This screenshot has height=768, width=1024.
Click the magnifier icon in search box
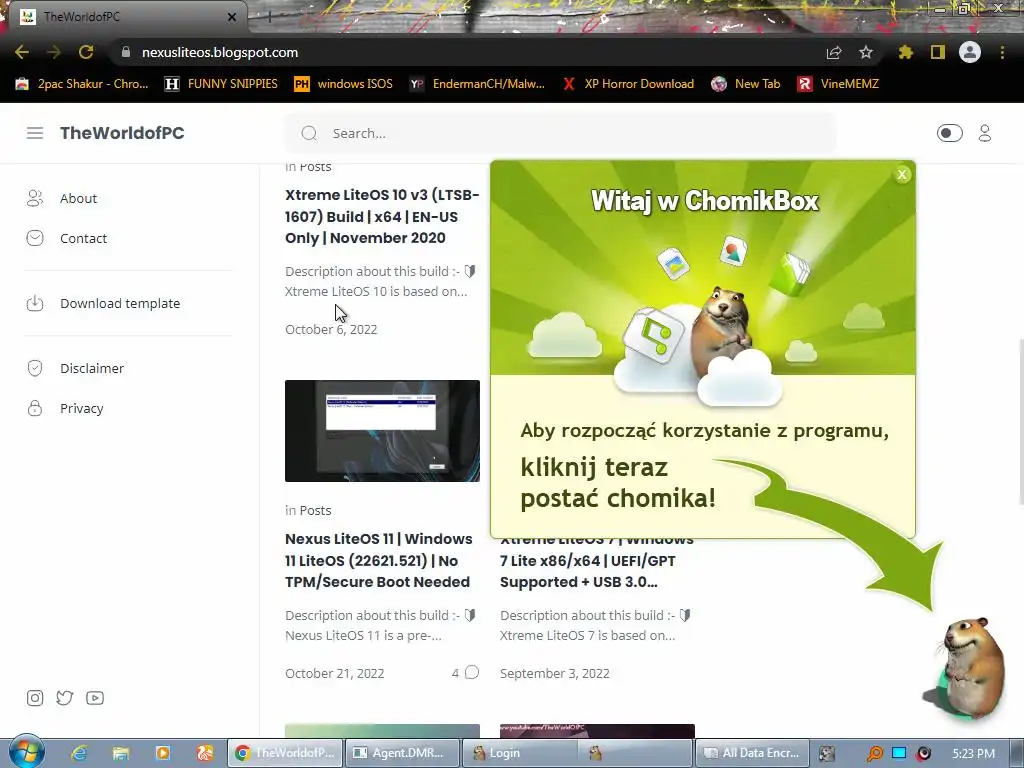[x=309, y=133]
